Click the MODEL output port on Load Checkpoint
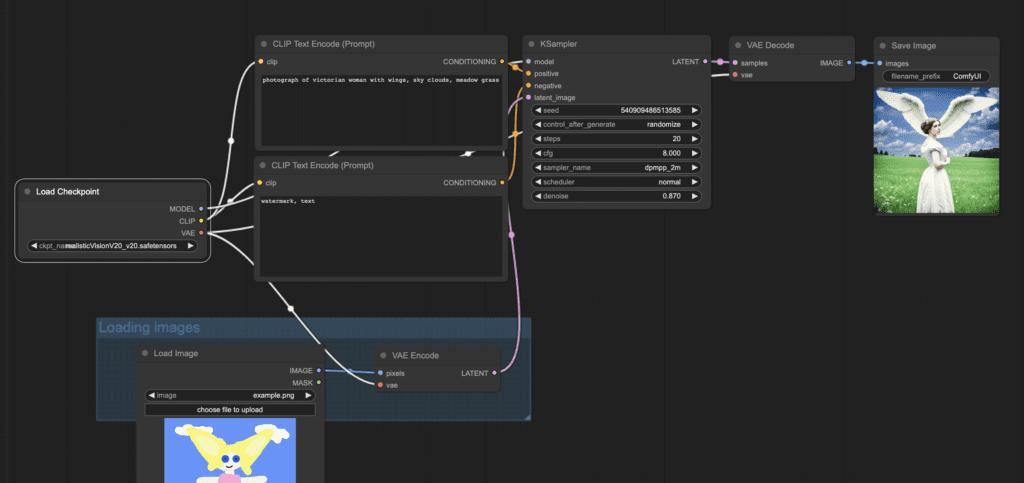Screen dimensions: 1024x483 tap(201, 209)
